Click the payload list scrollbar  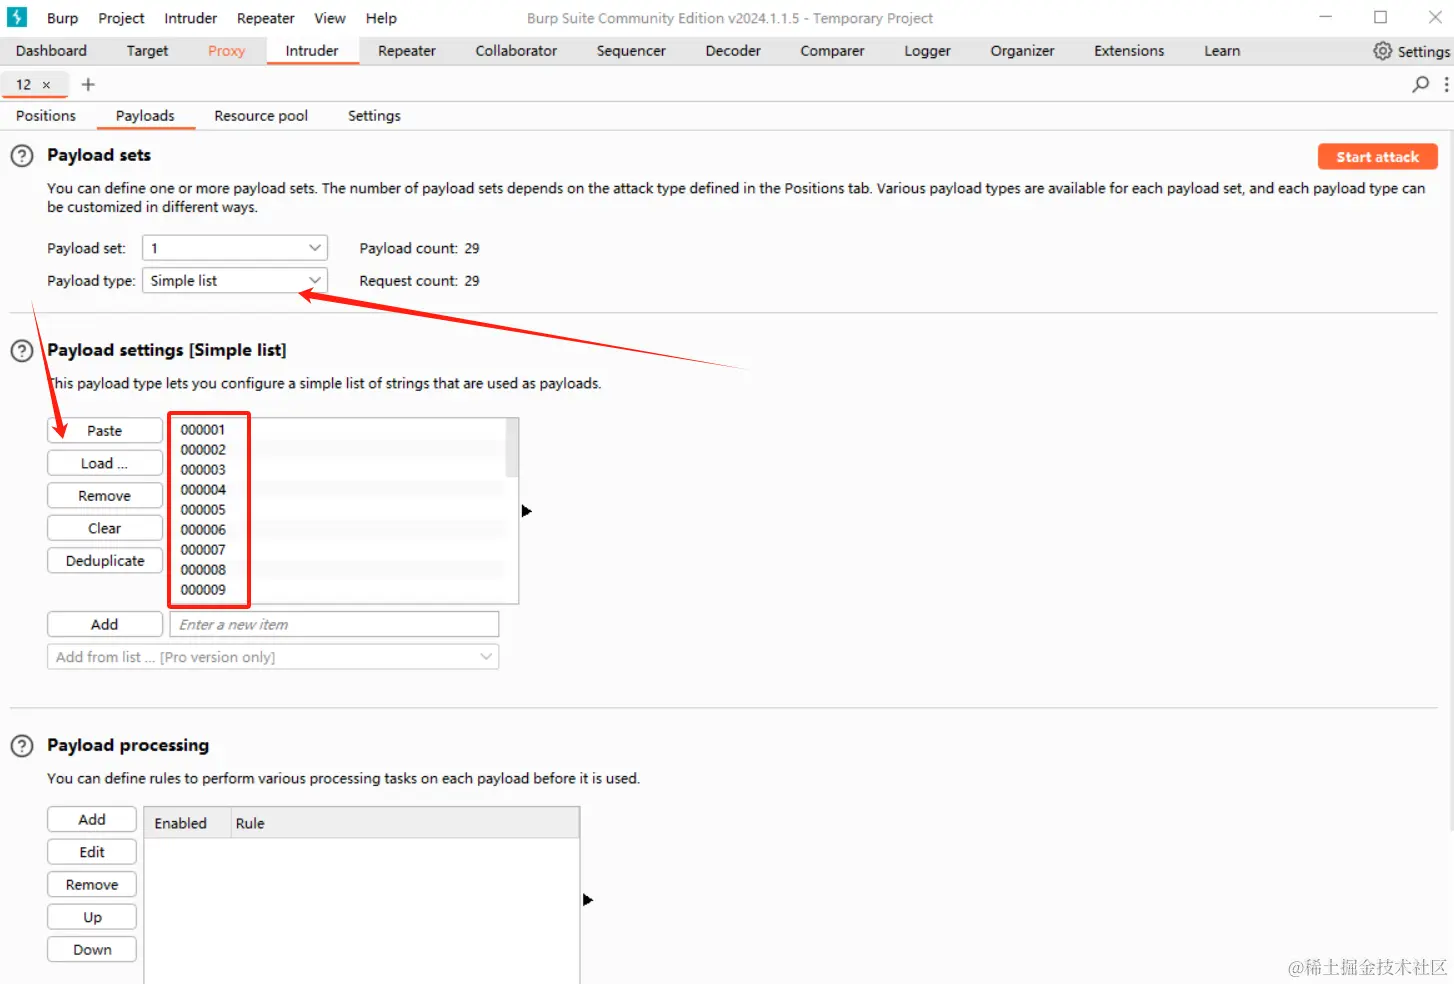click(x=512, y=448)
